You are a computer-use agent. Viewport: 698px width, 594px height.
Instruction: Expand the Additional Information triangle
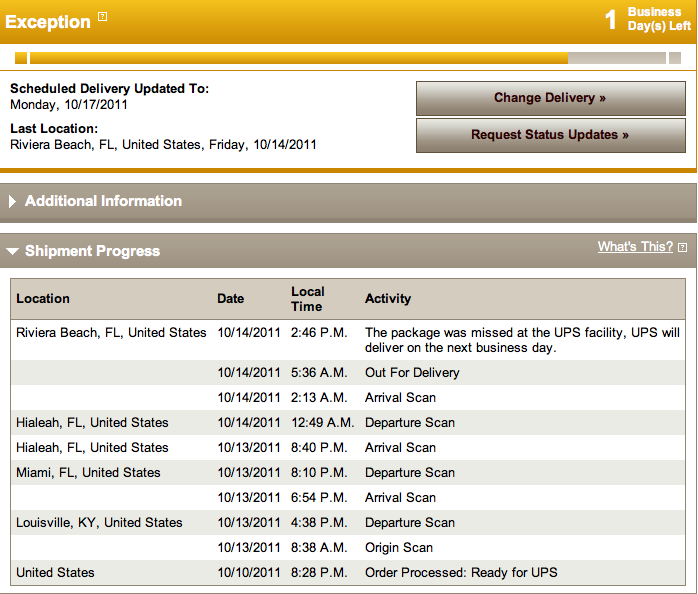click(x=12, y=201)
